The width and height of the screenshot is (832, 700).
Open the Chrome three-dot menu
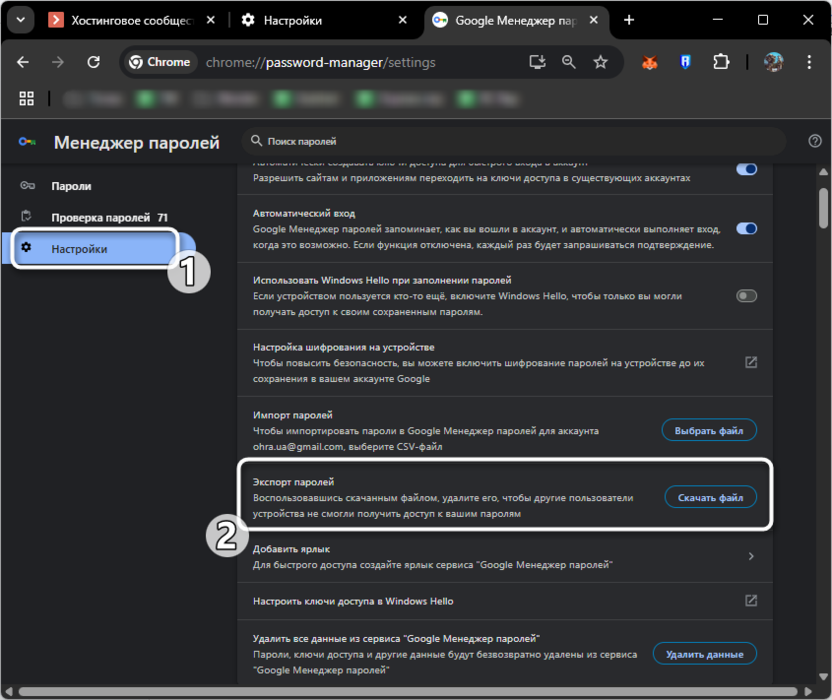point(809,62)
